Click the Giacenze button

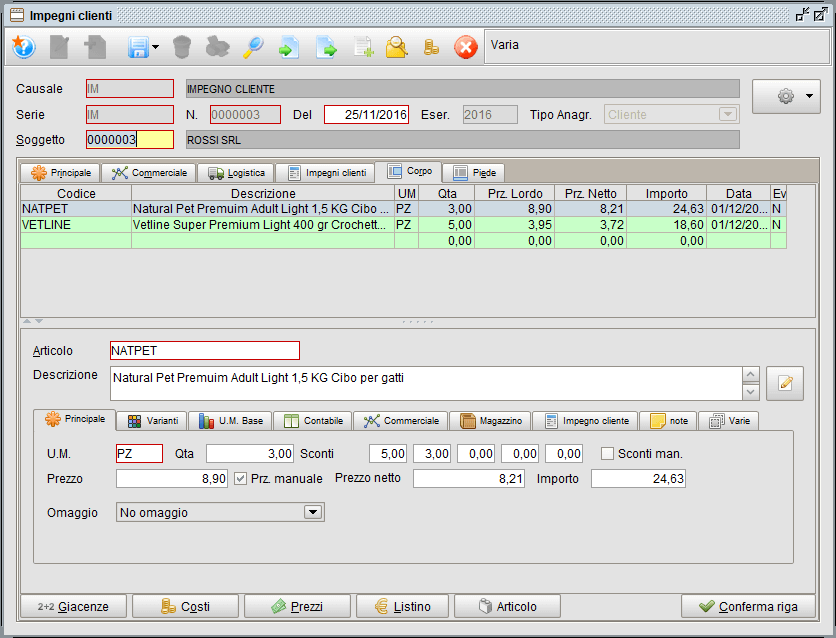66,606
